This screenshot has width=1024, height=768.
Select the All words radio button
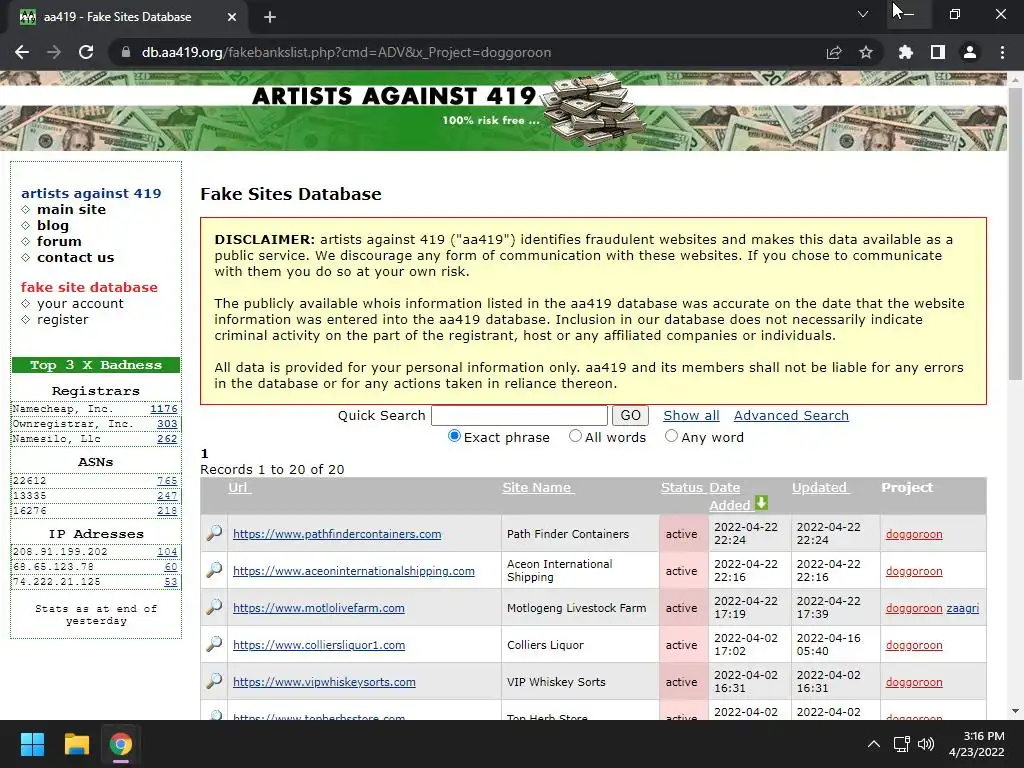575,436
